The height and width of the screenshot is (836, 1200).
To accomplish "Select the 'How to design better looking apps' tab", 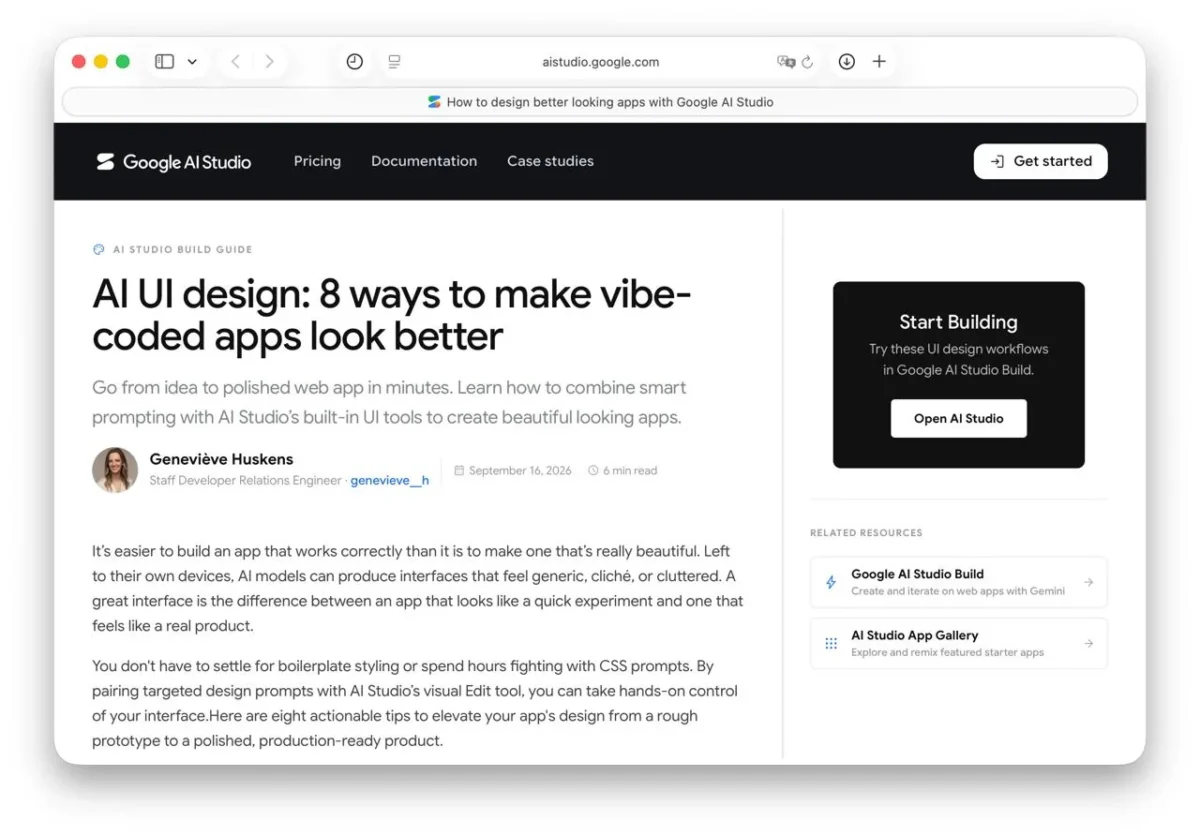I will click(x=600, y=102).
